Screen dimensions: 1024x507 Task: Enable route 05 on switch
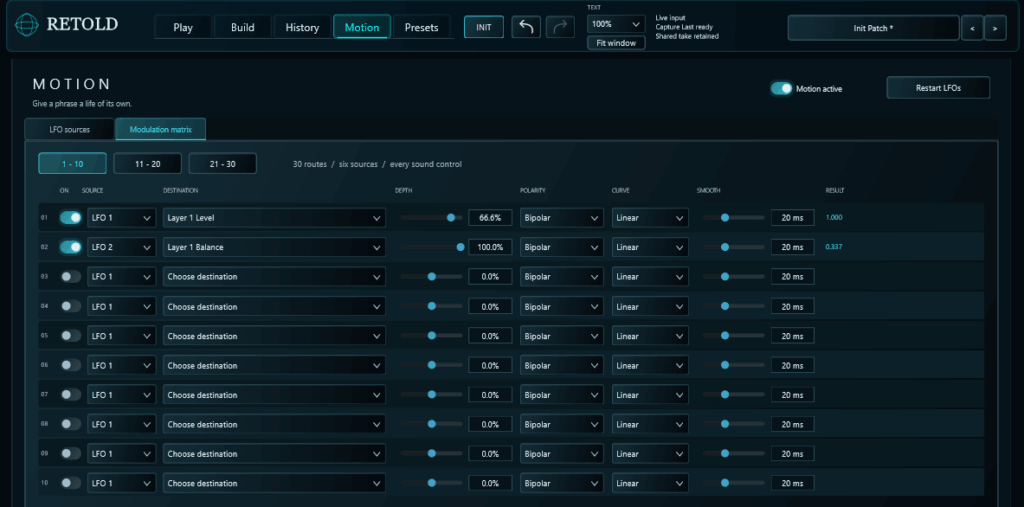(x=71, y=336)
